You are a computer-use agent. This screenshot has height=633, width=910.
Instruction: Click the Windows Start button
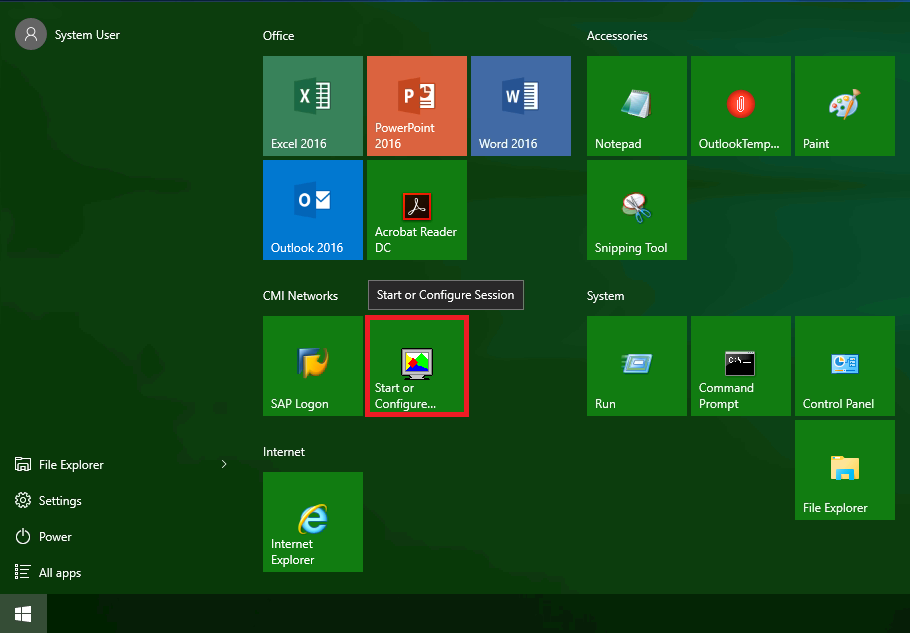point(23,613)
